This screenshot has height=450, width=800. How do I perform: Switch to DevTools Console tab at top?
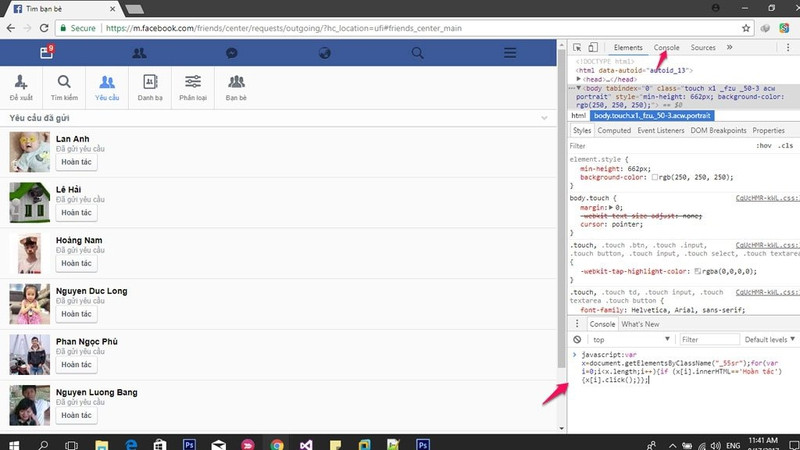666,47
